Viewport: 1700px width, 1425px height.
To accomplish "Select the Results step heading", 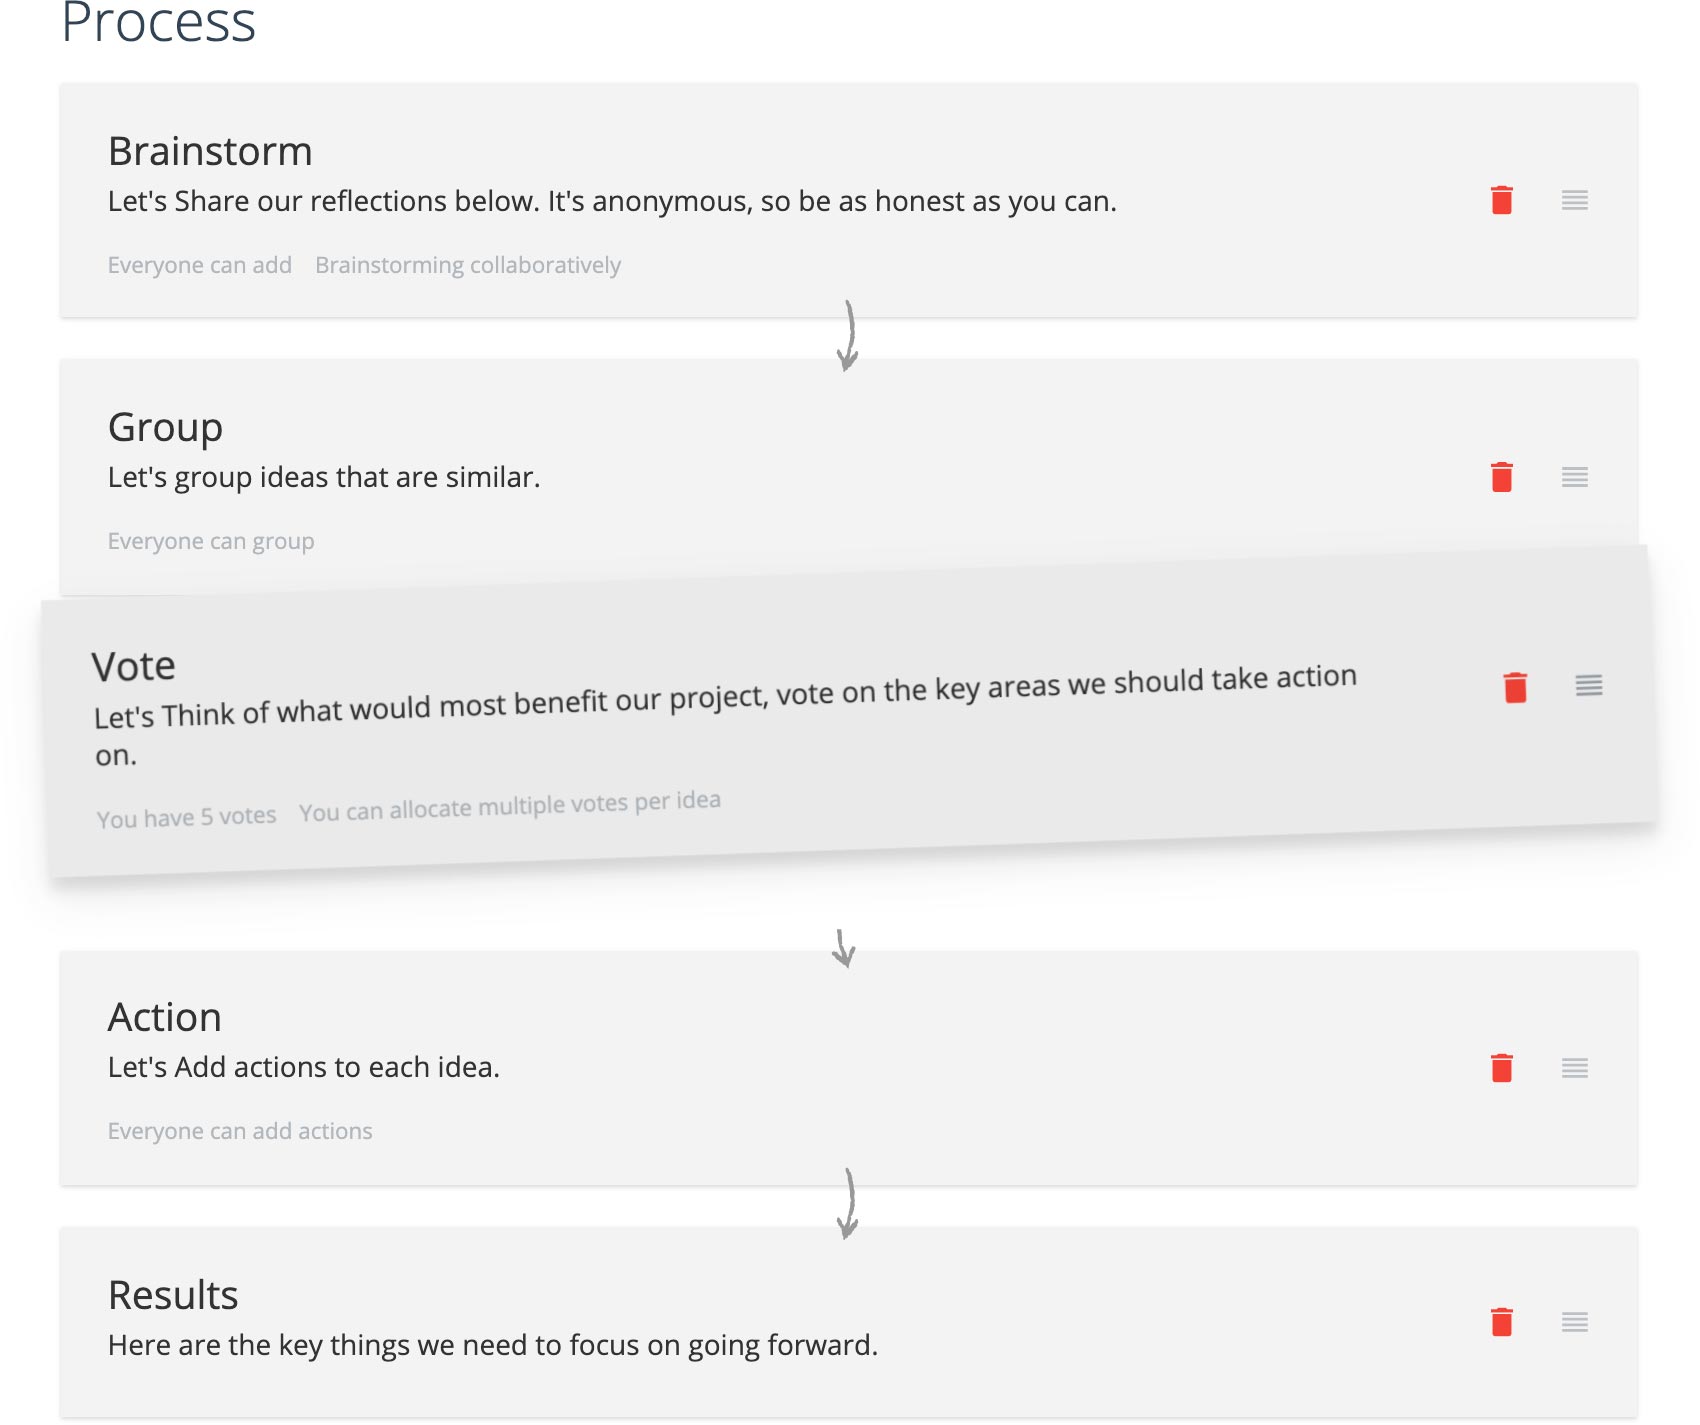I will [173, 1295].
